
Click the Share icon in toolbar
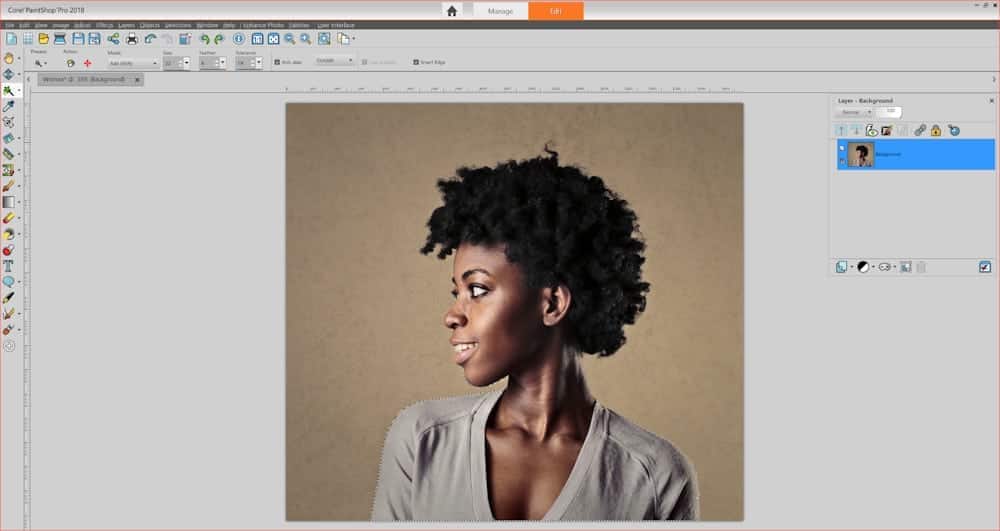coord(113,39)
